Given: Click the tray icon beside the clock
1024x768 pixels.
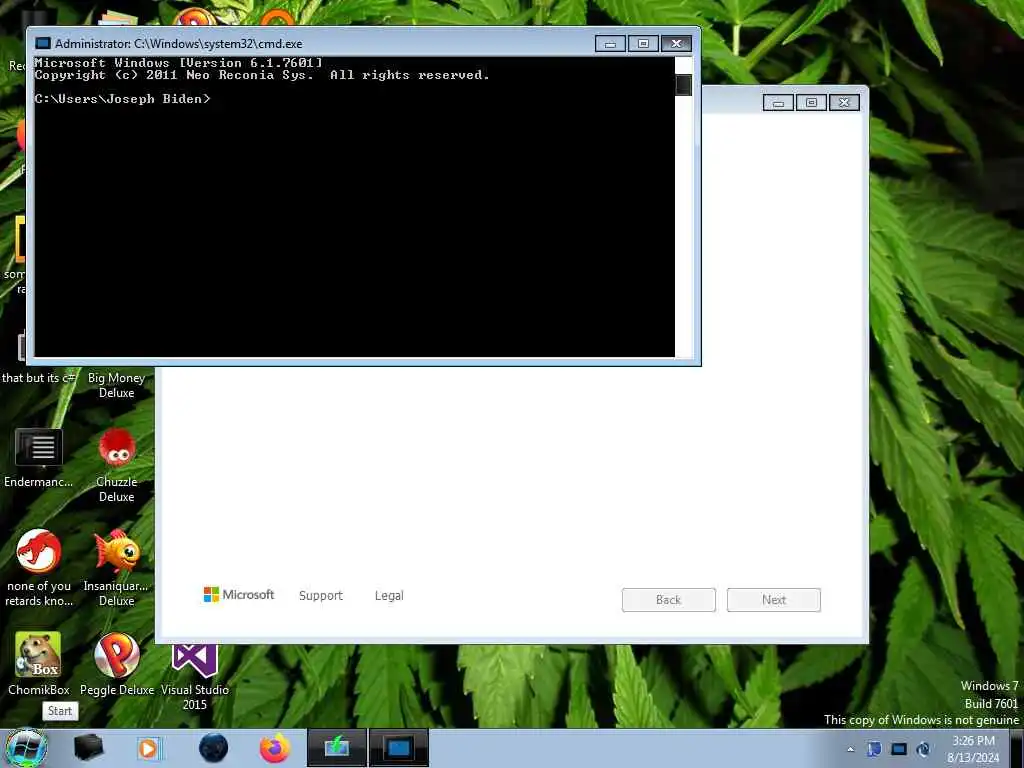Looking at the screenshot, I should point(923,749).
